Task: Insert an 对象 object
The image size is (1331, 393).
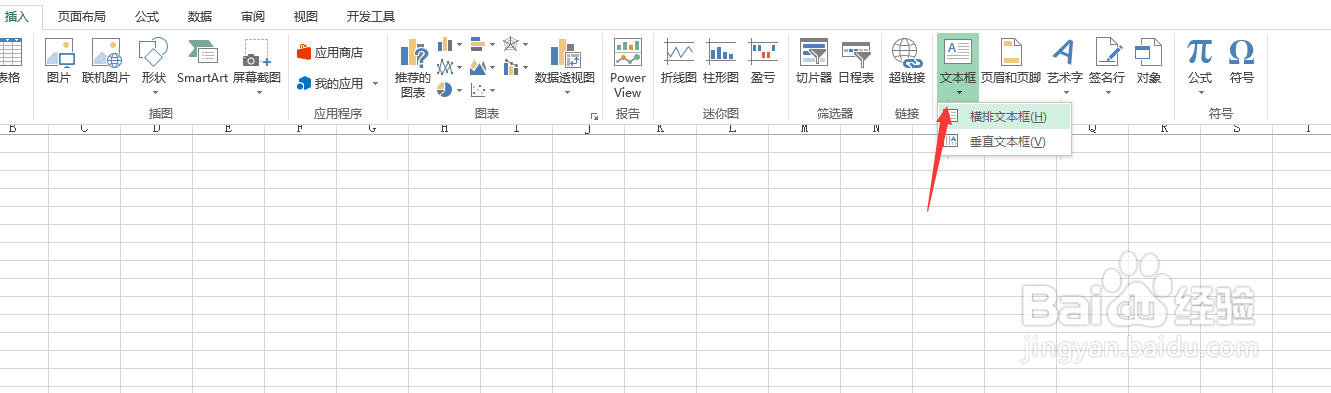Action: (1149, 61)
